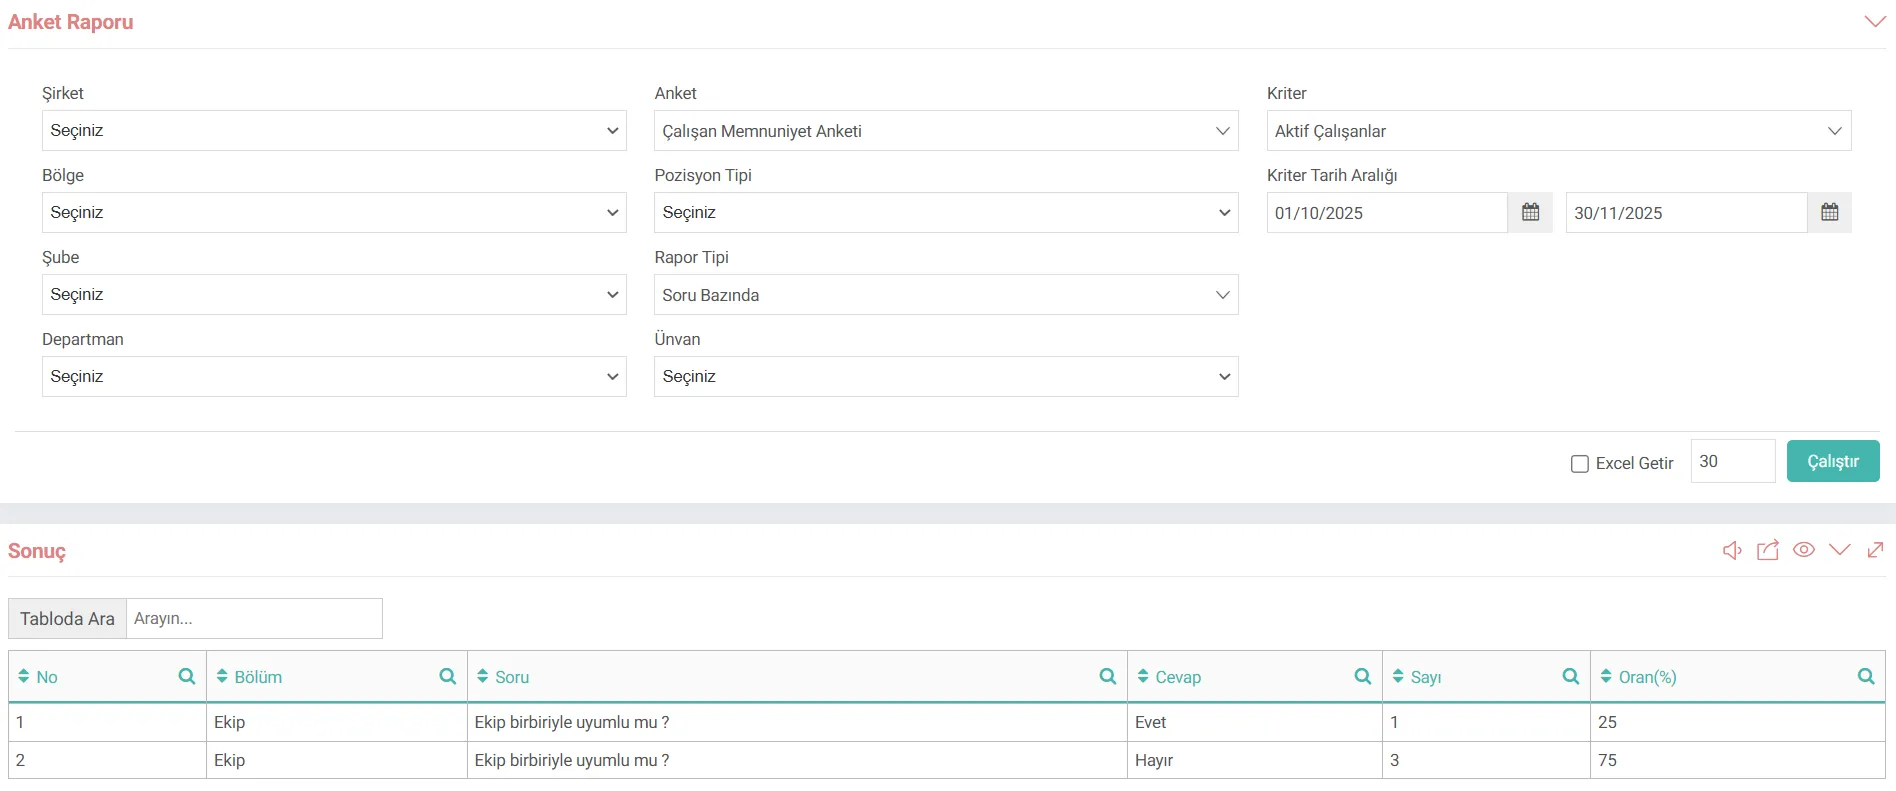Toggle the eye visibility icon in Sonuç
Image resolution: width=1896 pixels, height=791 pixels.
click(1804, 550)
